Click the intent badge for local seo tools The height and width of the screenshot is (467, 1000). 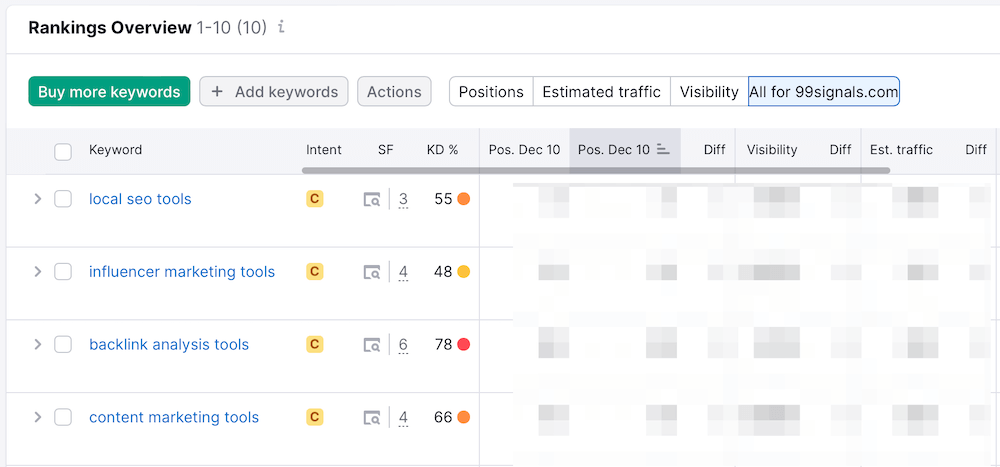click(x=314, y=199)
